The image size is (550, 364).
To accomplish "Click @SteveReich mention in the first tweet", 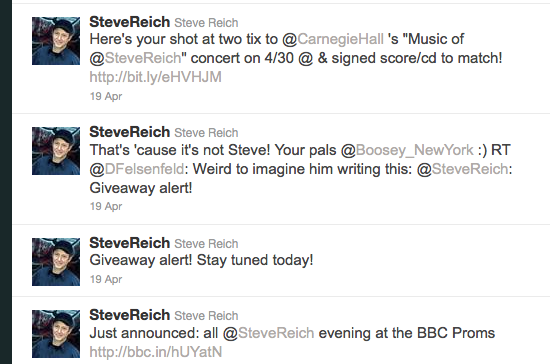I will [135, 58].
